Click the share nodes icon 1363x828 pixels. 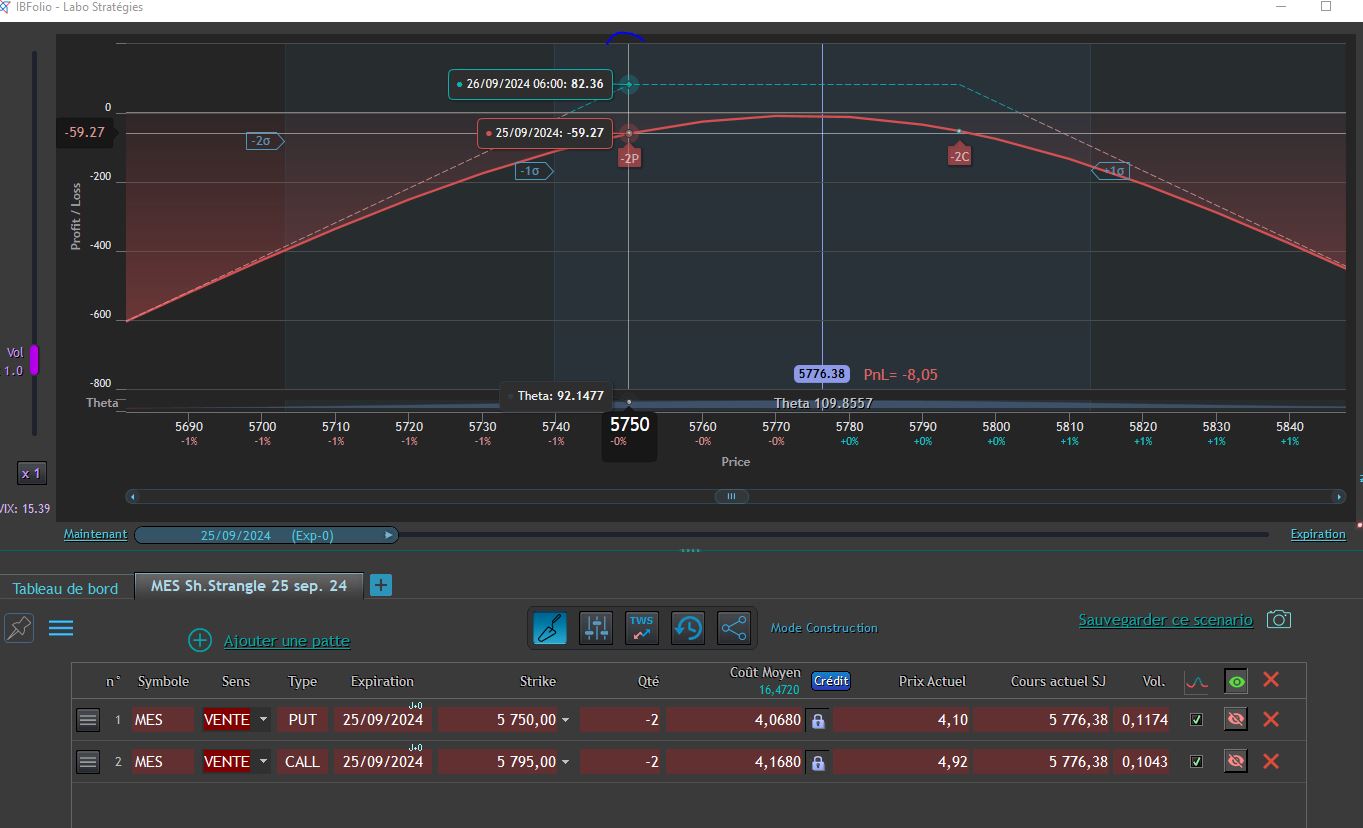coord(733,628)
